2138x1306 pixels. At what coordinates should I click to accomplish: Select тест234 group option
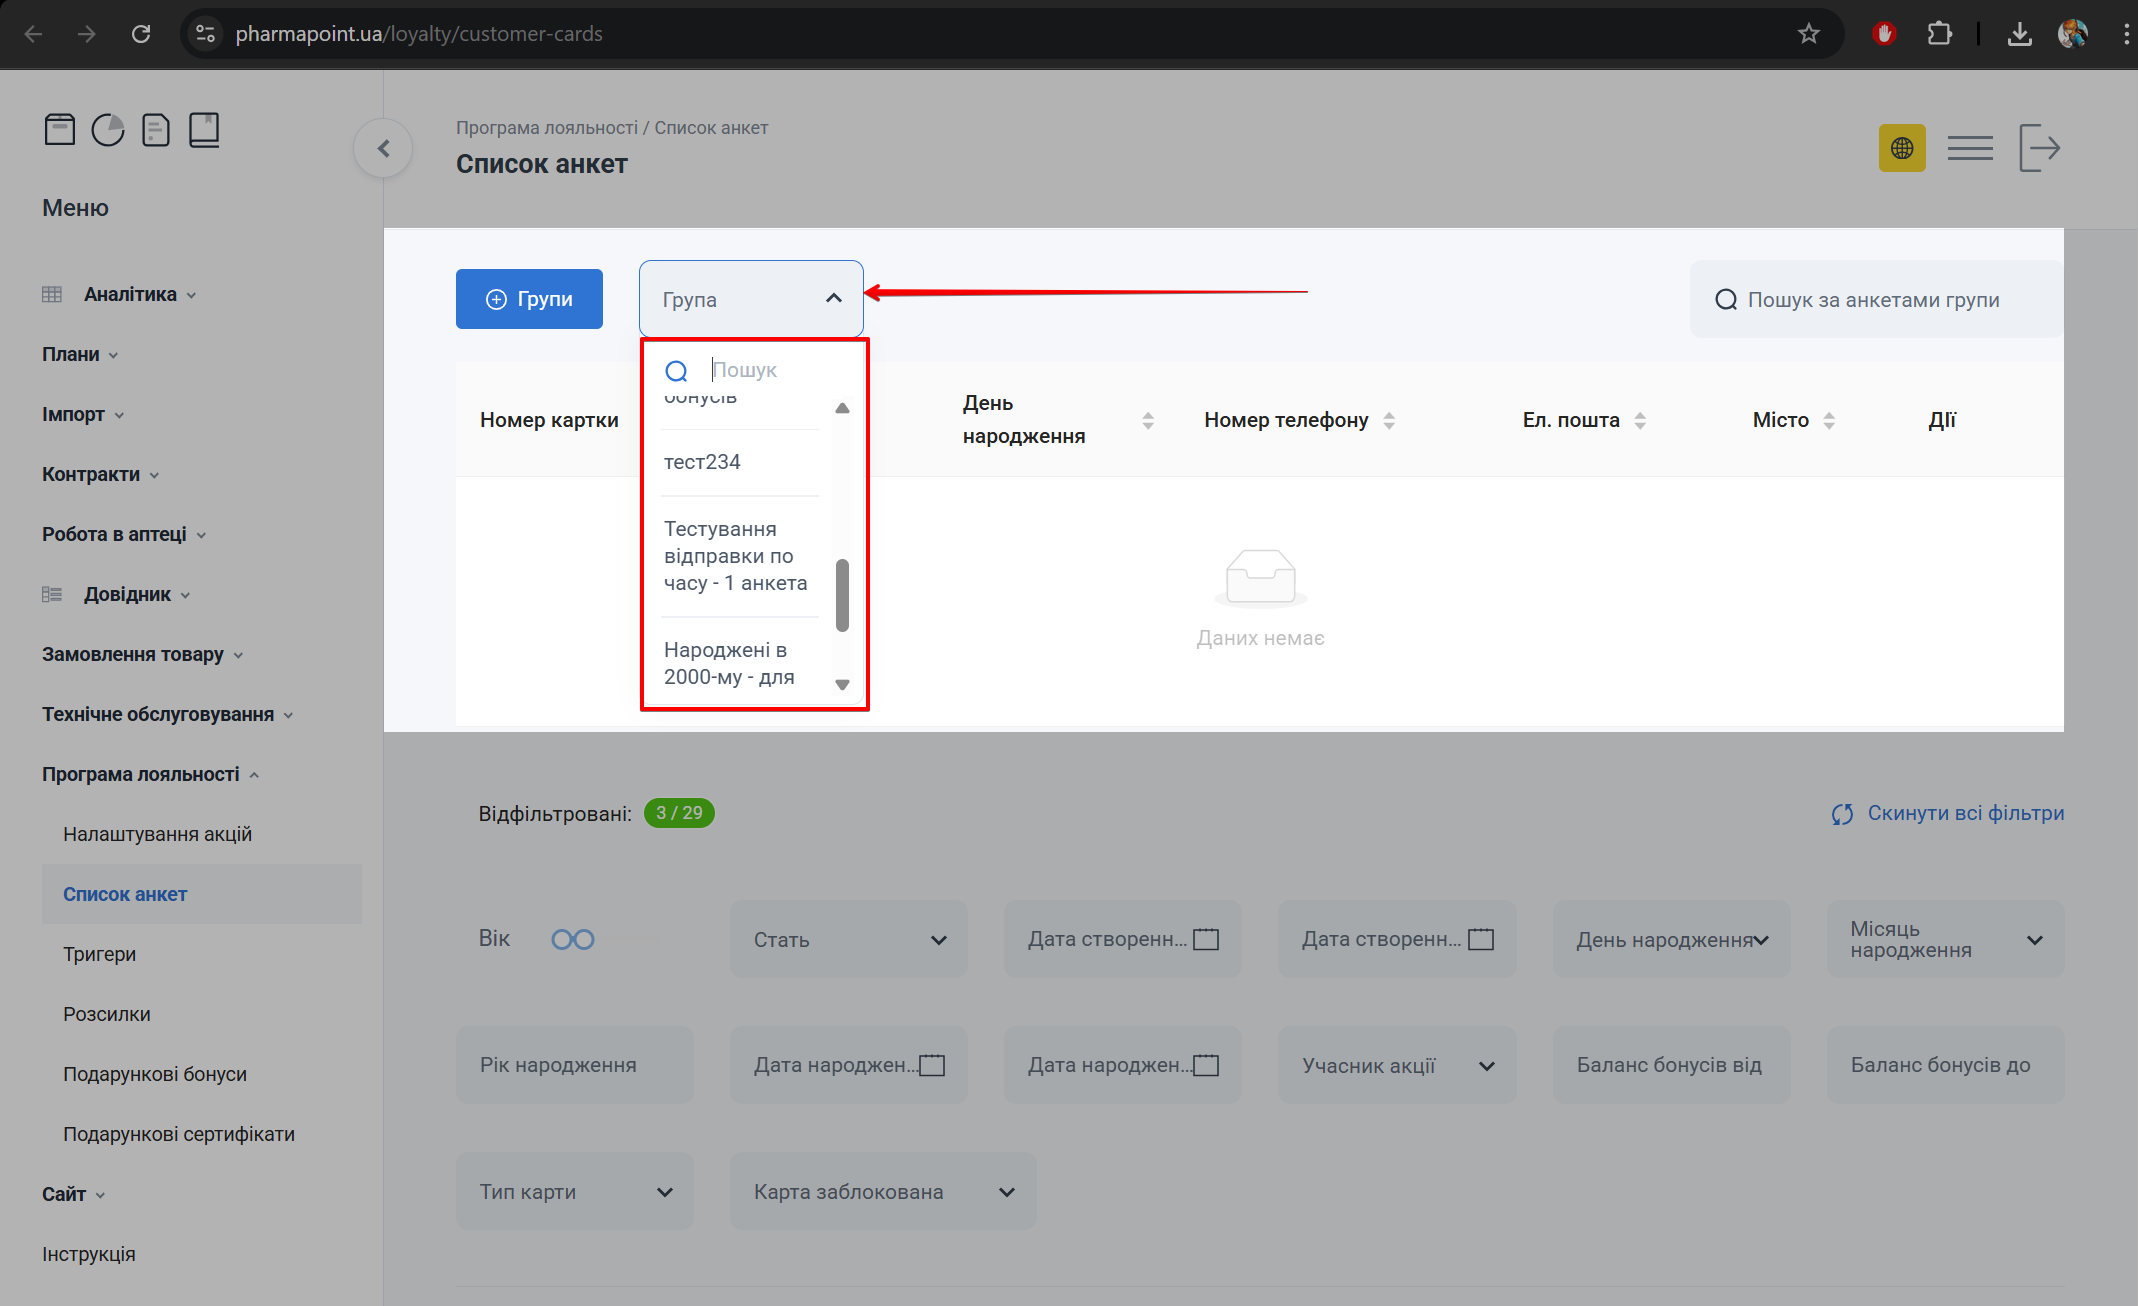coord(703,462)
